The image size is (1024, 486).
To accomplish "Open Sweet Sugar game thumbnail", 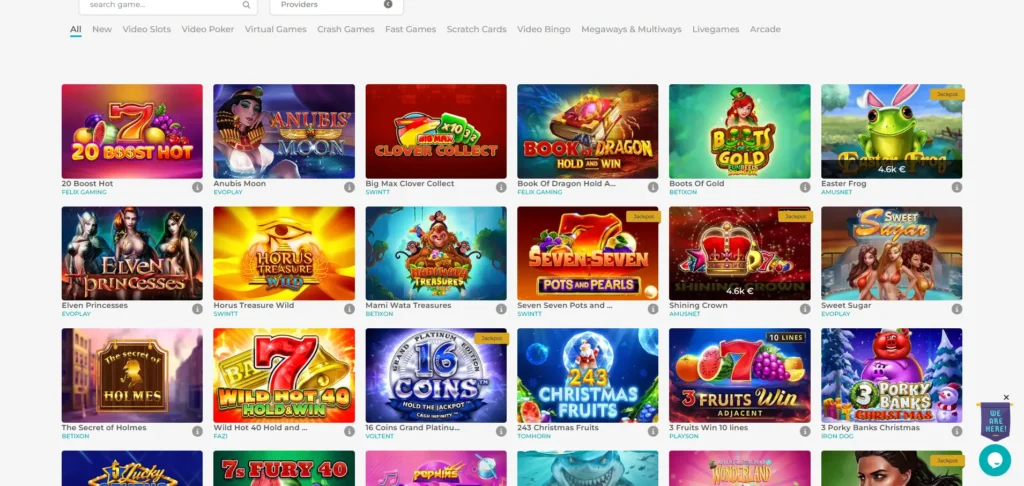I will coord(891,253).
